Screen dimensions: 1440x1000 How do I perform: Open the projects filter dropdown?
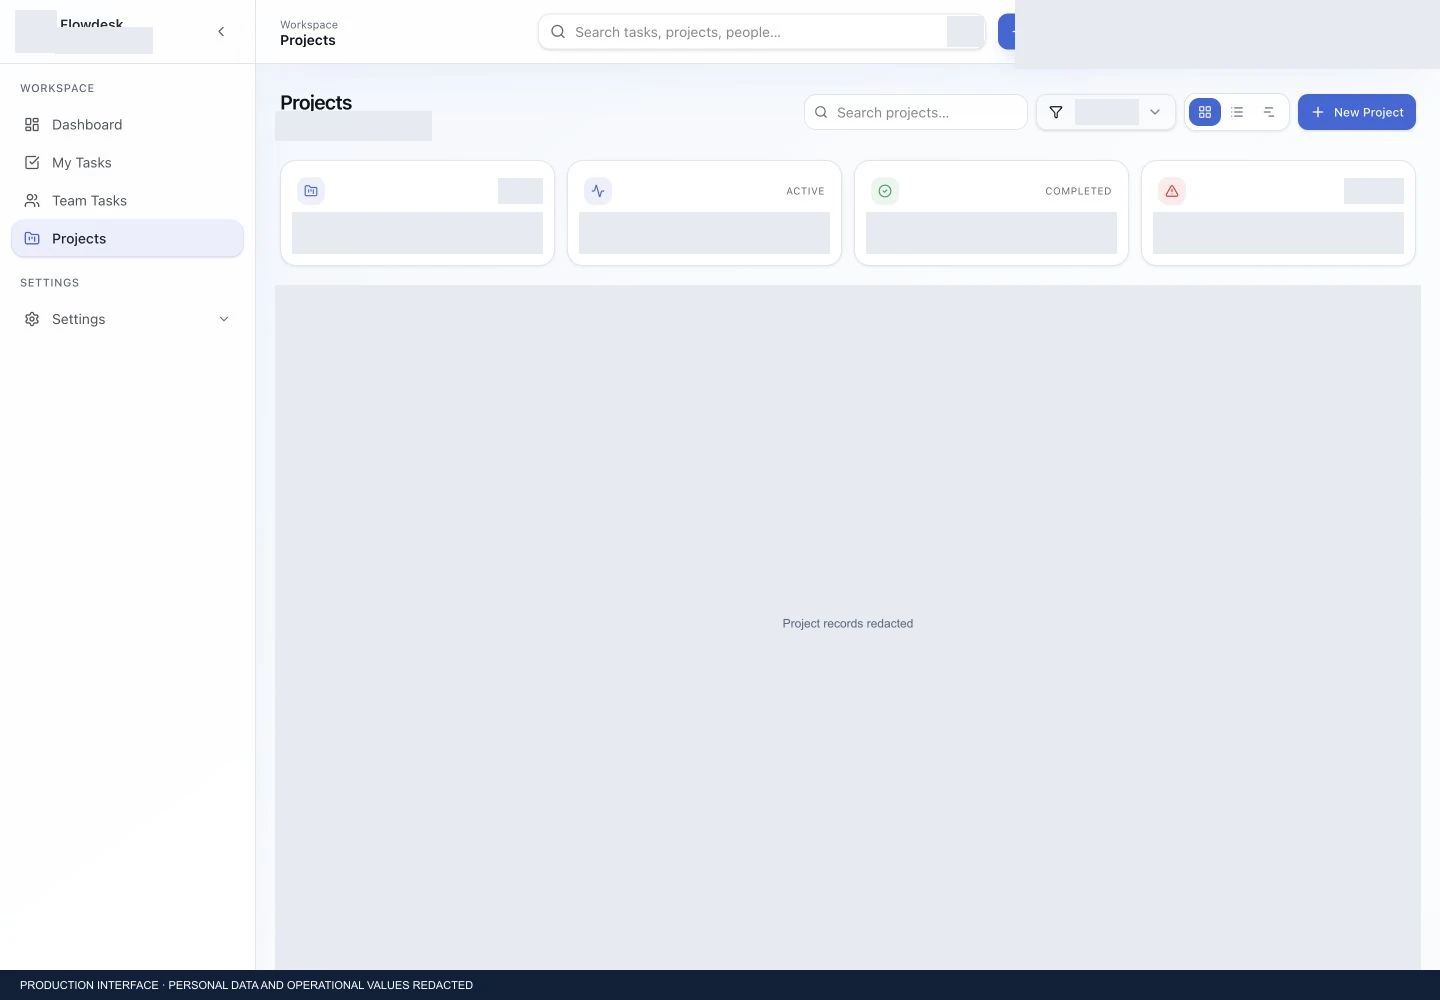coord(1106,112)
